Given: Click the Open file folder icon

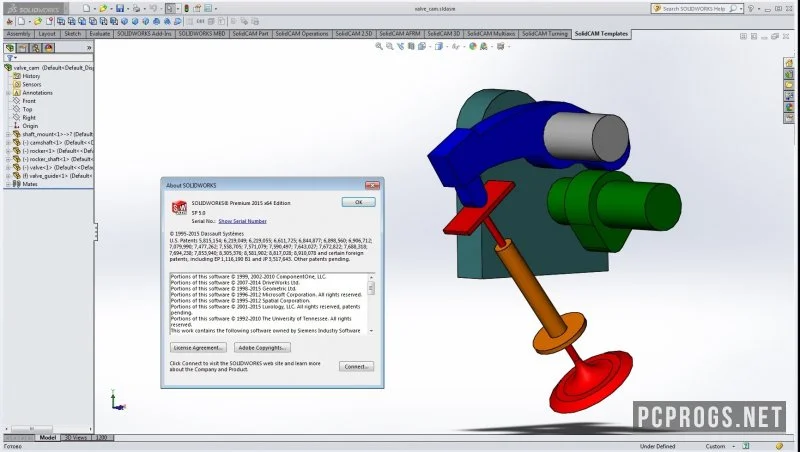Looking at the screenshot, I should [103, 8].
